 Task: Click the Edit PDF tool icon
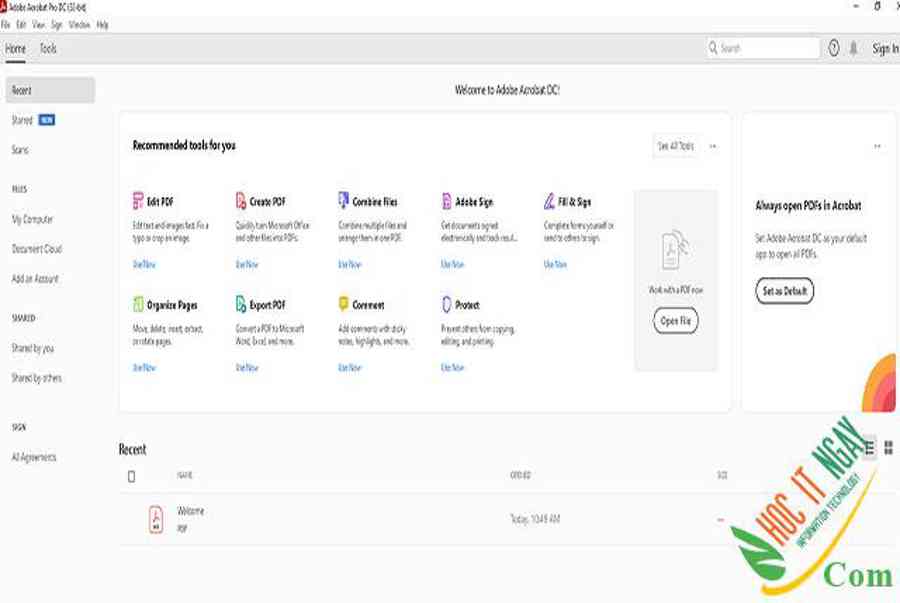tap(138, 201)
